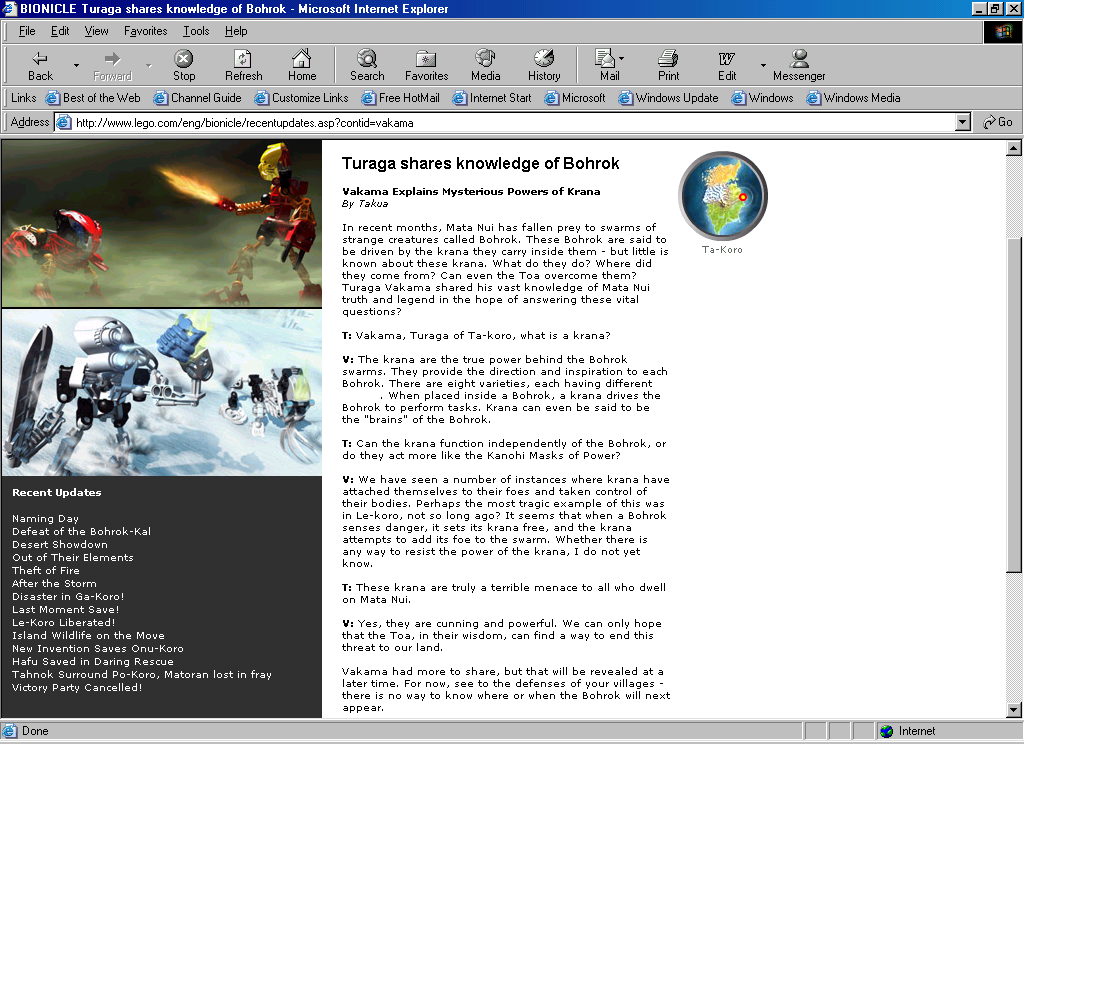Click the Back toolbar button
This screenshot has width=1100, height=1000.
pos(40,65)
